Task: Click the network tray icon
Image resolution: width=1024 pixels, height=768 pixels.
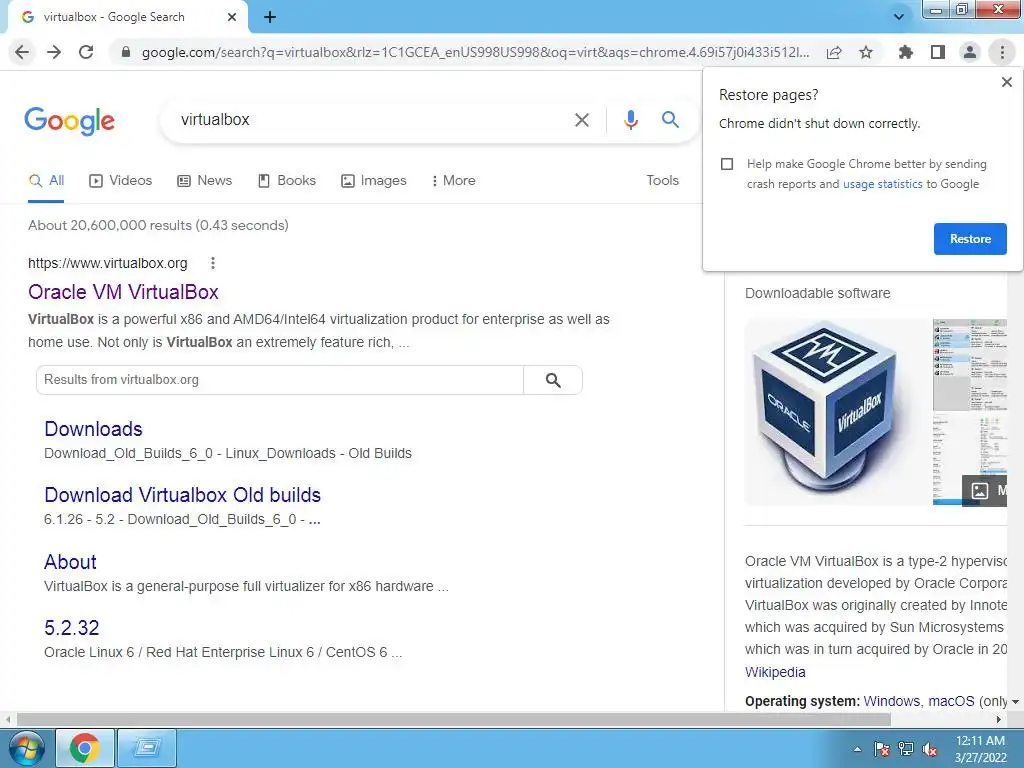Action: pyautogui.click(x=906, y=749)
